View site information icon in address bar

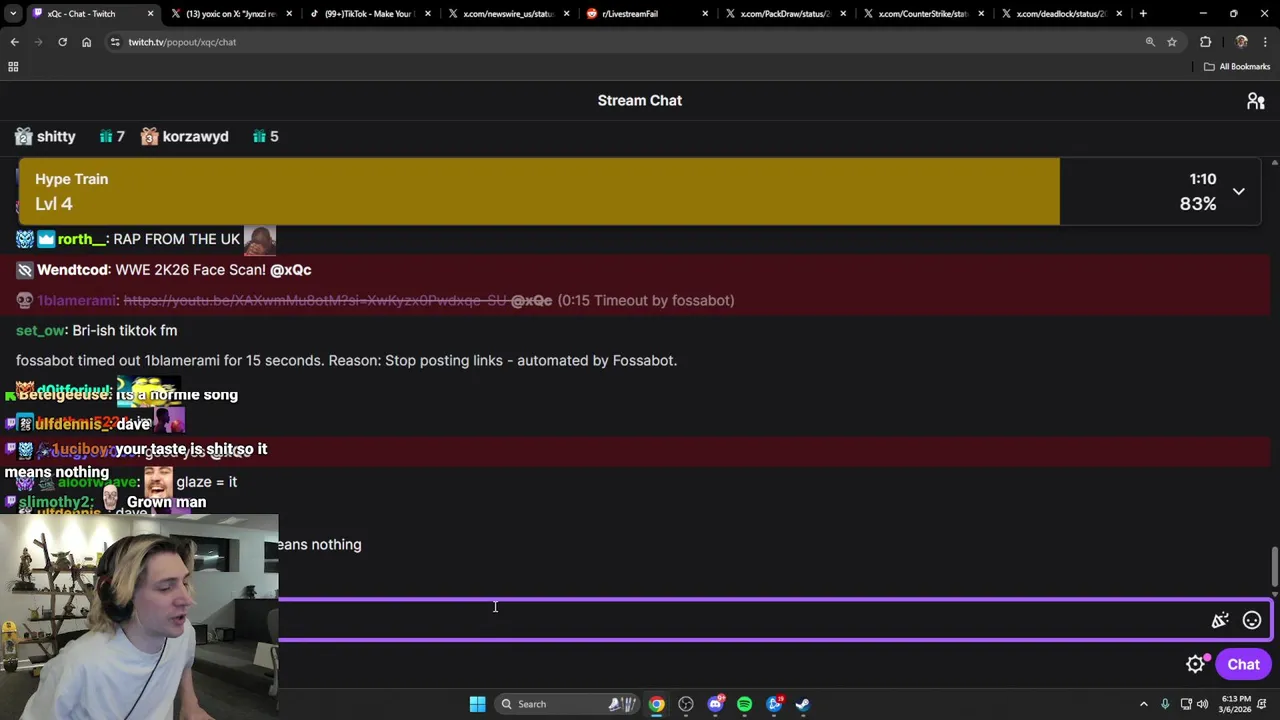tap(115, 42)
